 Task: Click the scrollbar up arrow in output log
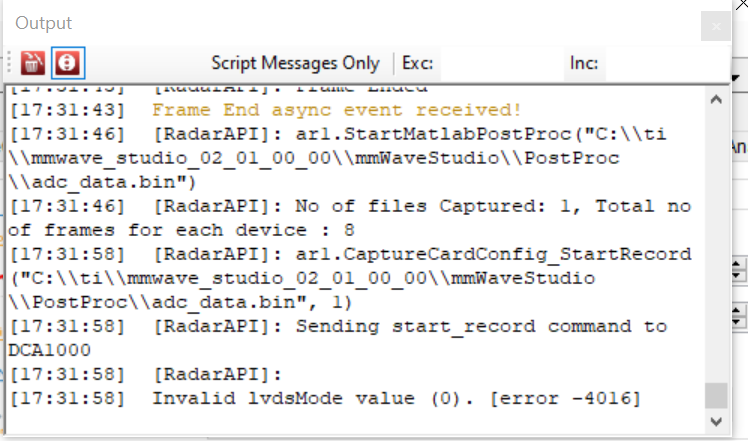coord(715,98)
